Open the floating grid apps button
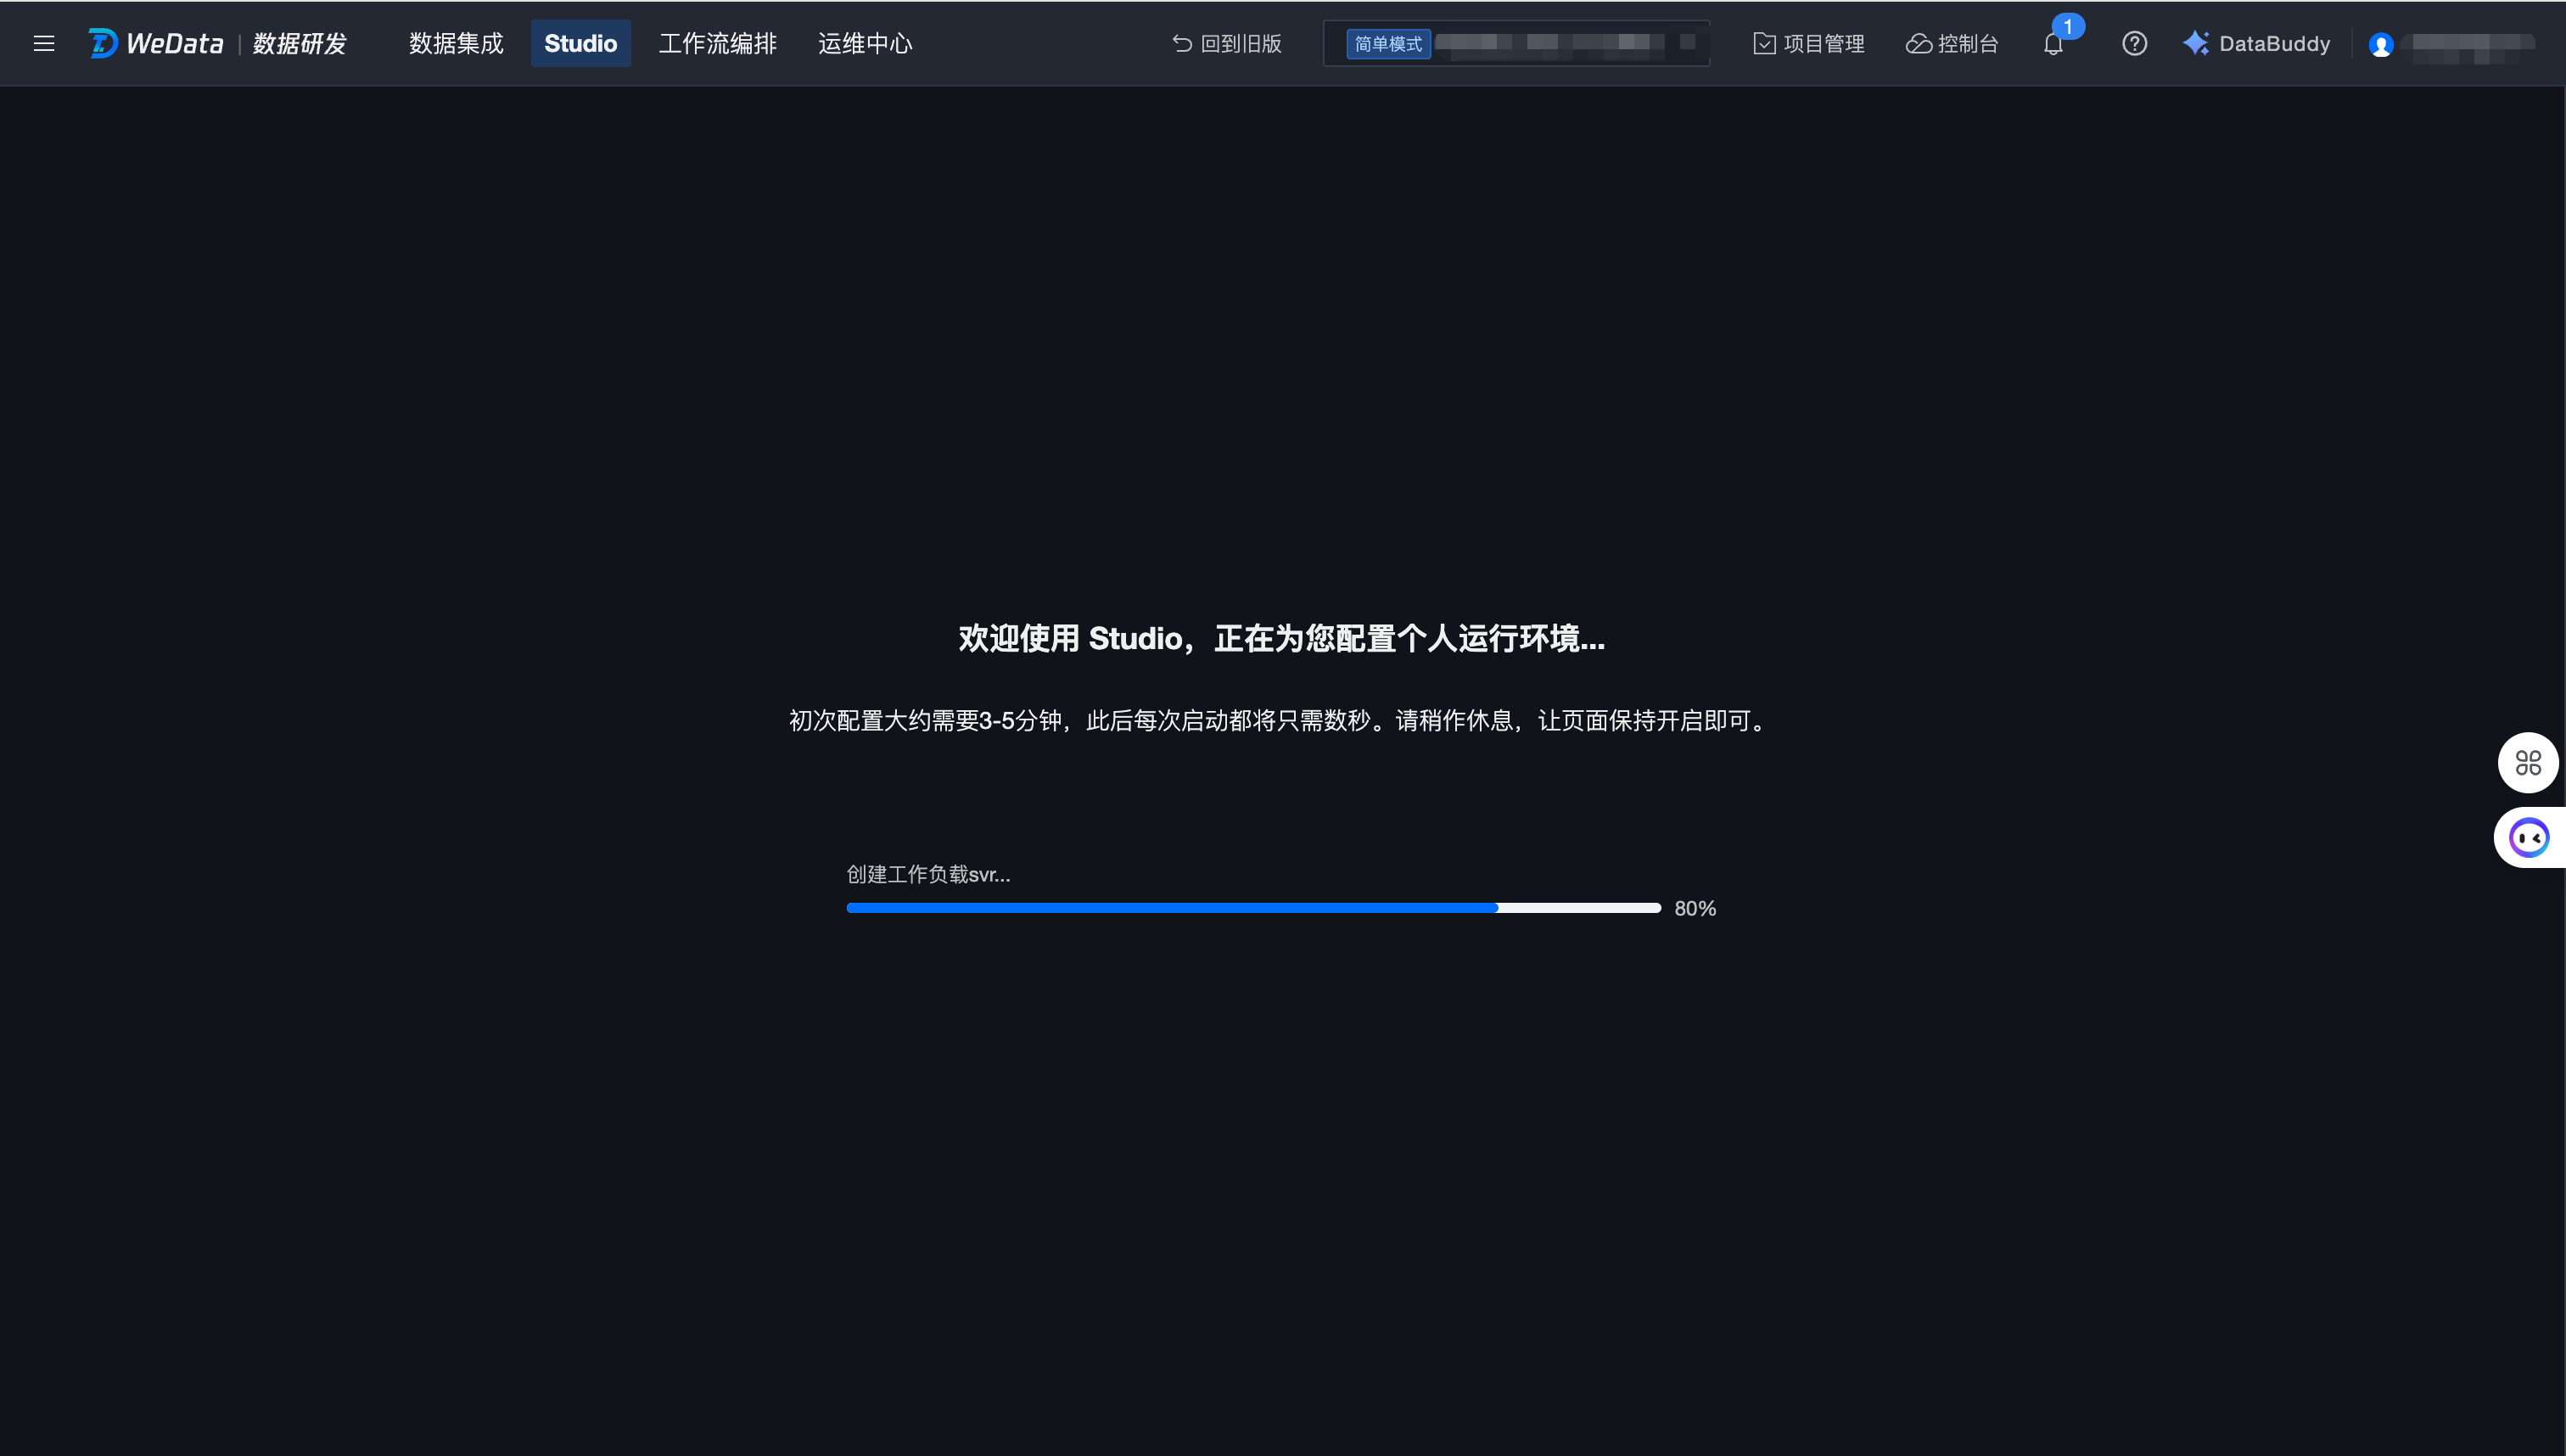2566x1456 pixels. tap(2528, 763)
